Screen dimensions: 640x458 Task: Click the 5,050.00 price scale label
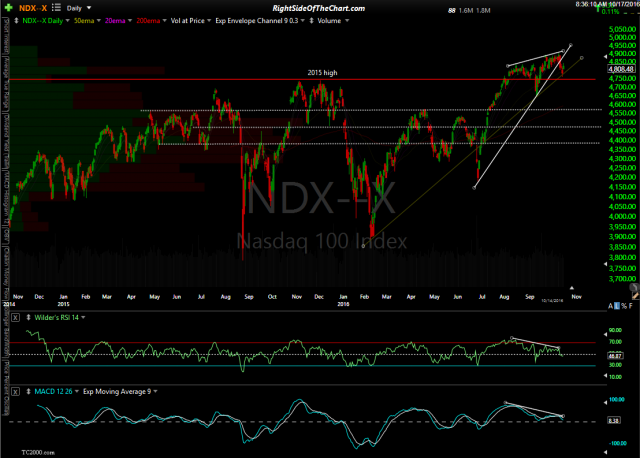click(x=622, y=29)
